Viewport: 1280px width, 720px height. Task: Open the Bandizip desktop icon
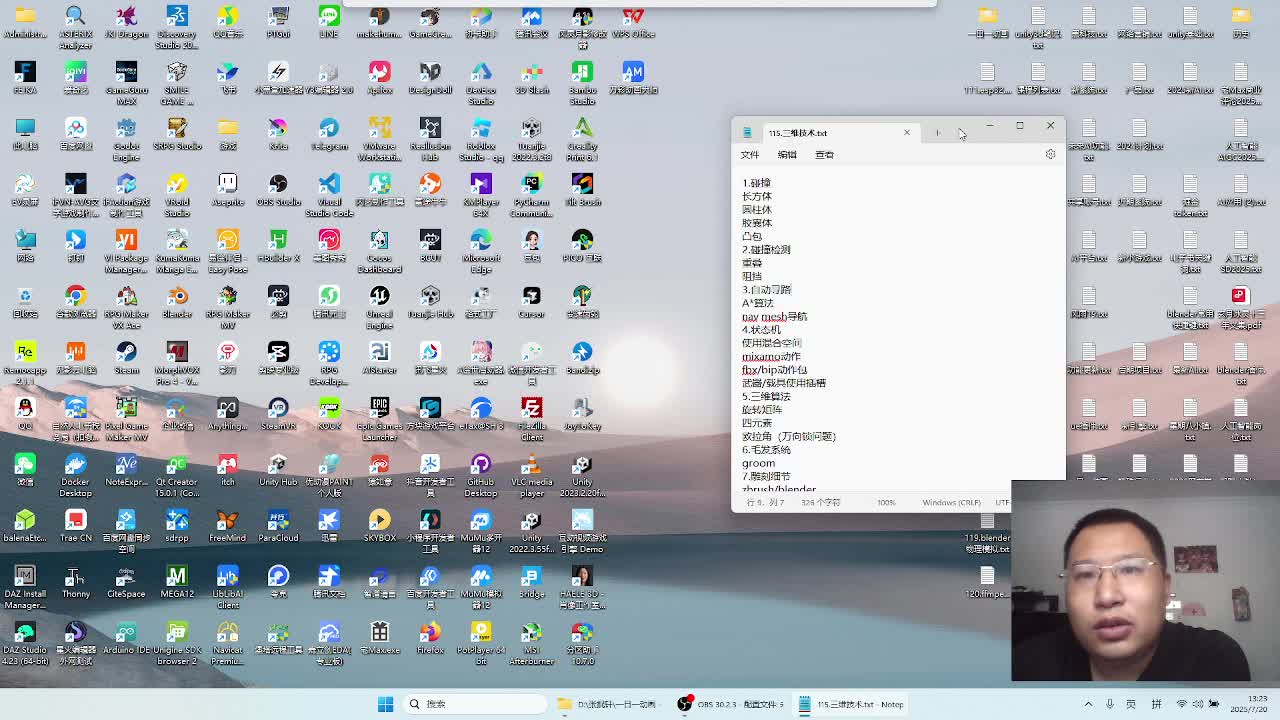(582, 358)
